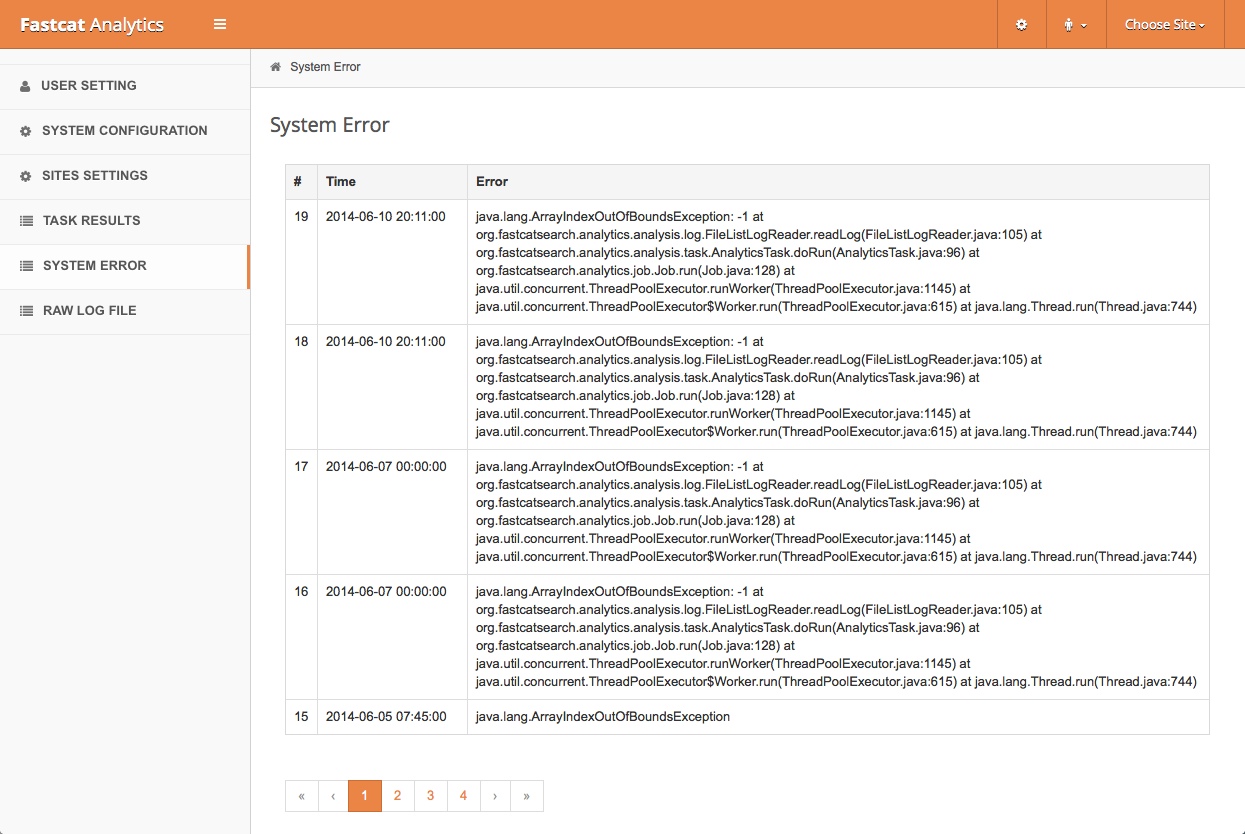The height and width of the screenshot is (834, 1245).
Task: Open the gear settings icon in header
Action: pyautogui.click(x=1021, y=24)
